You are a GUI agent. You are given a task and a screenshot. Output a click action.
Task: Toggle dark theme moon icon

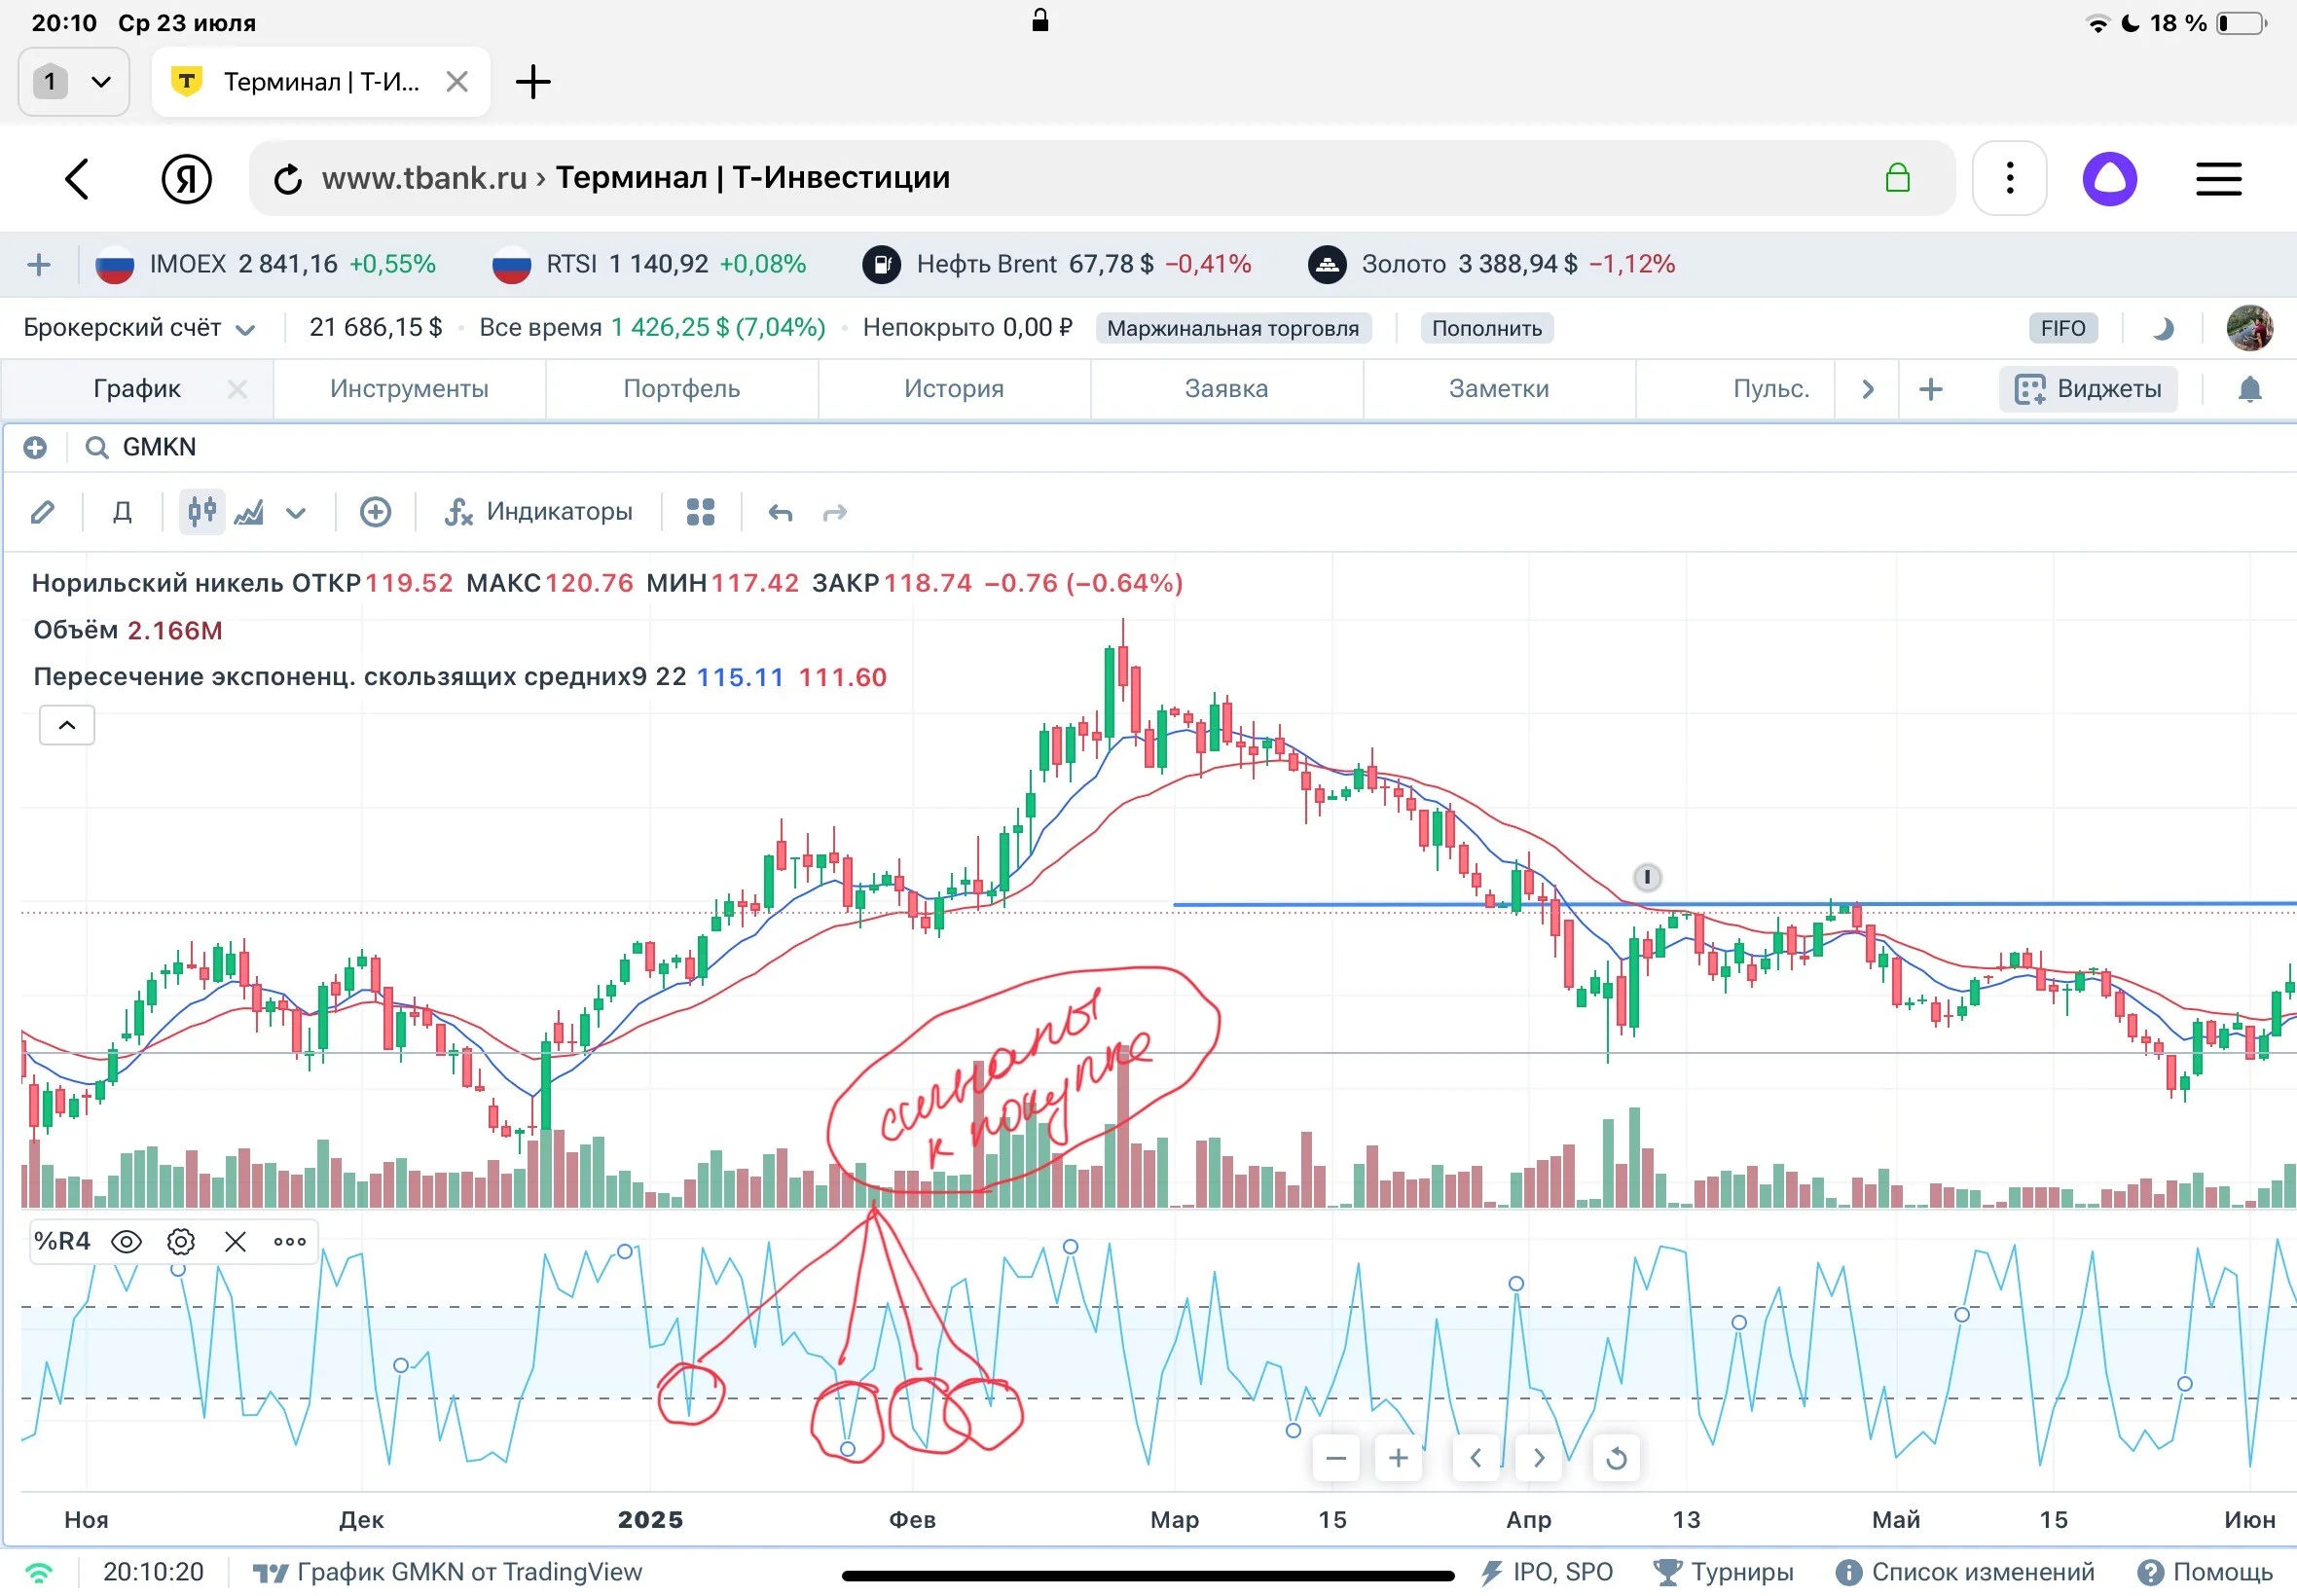[x=2162, y=328]
